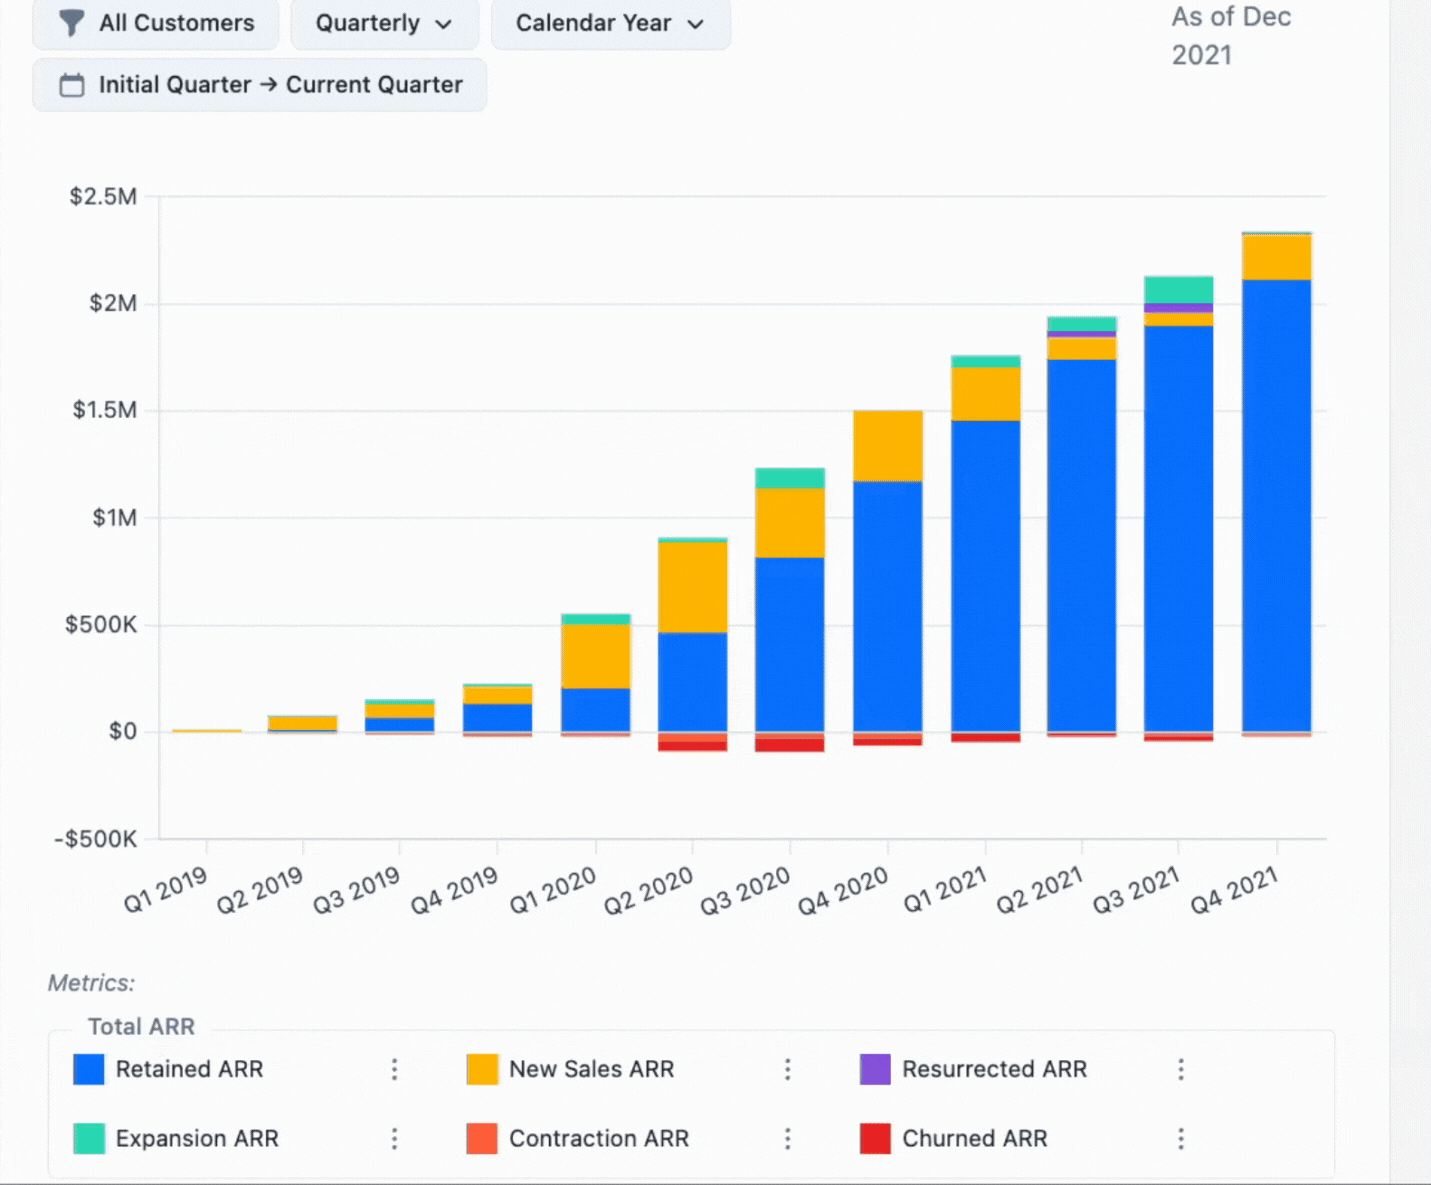Open Initial Quarter to Current Quarter range

[x=260, y=85]
